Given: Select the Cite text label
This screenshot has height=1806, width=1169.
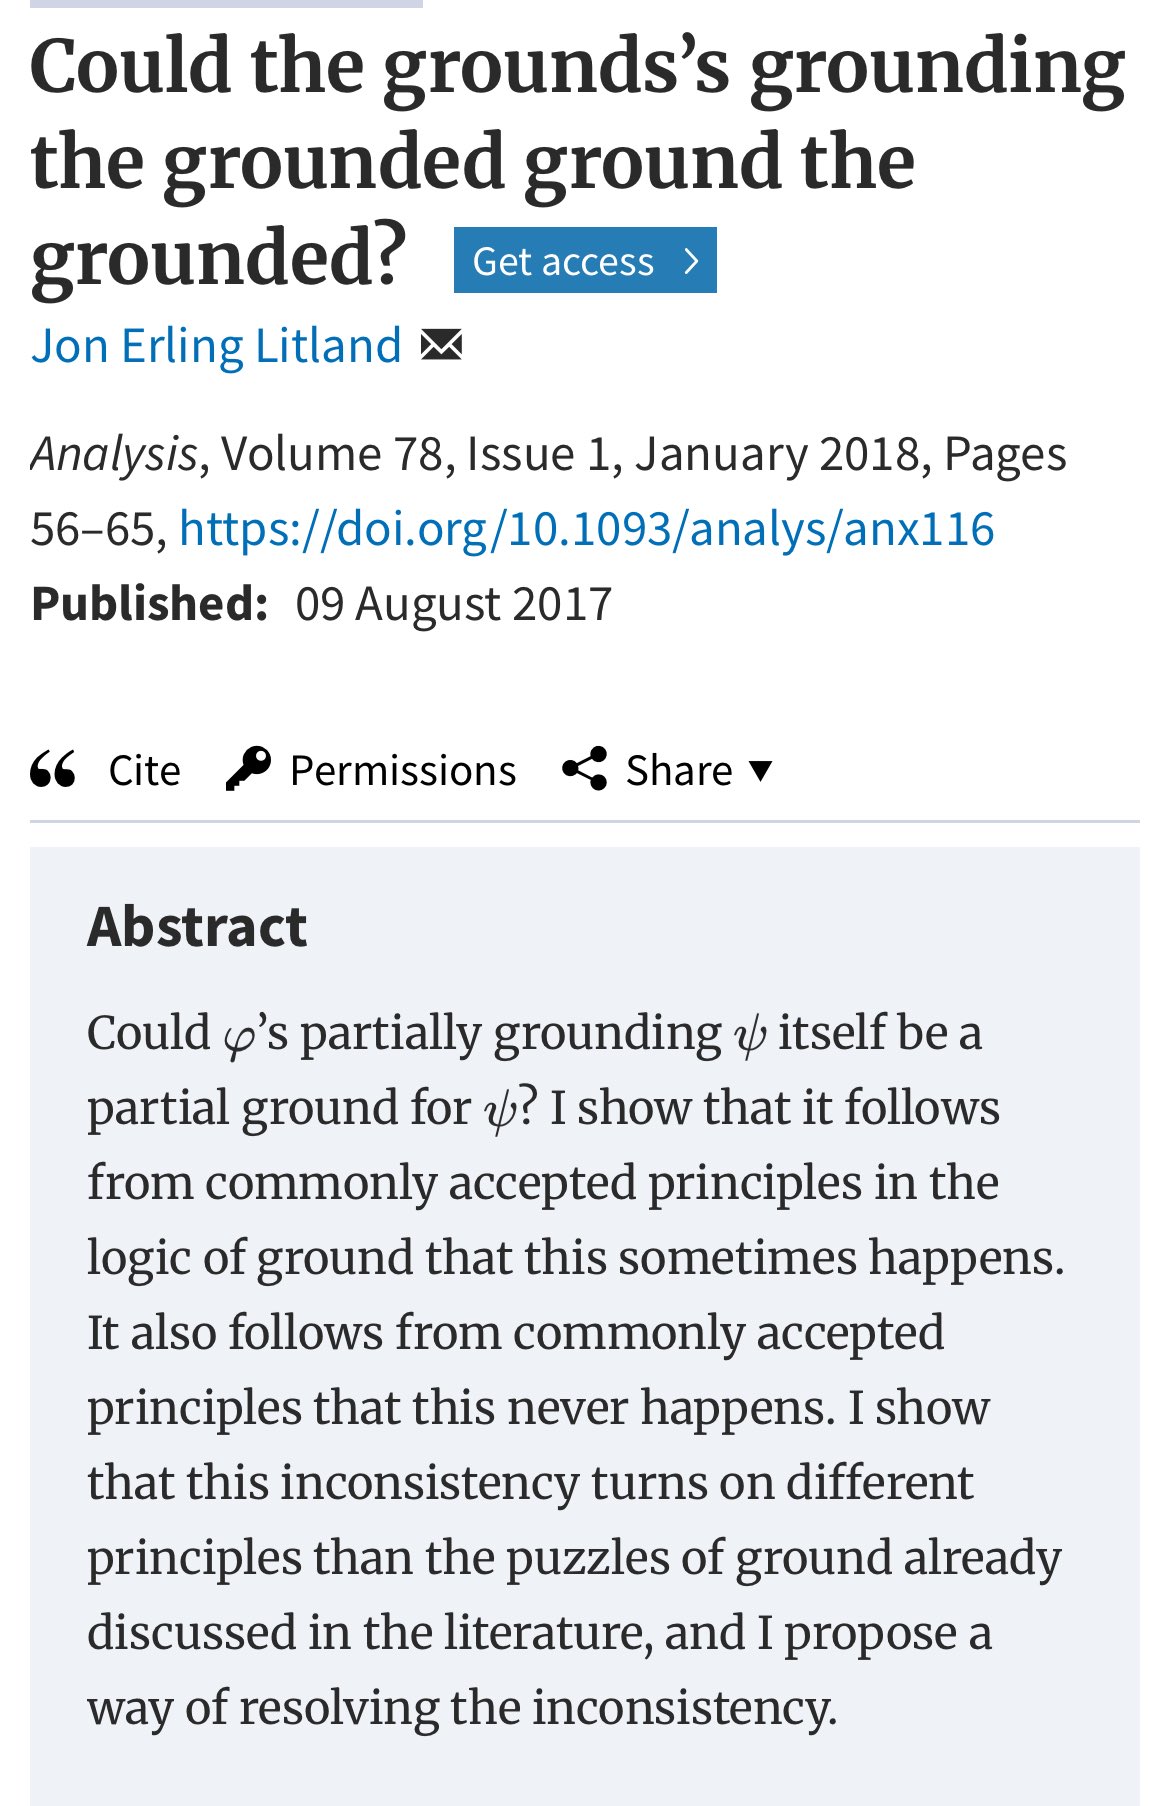Looking at the screenshot, I should tap(144, 771).
